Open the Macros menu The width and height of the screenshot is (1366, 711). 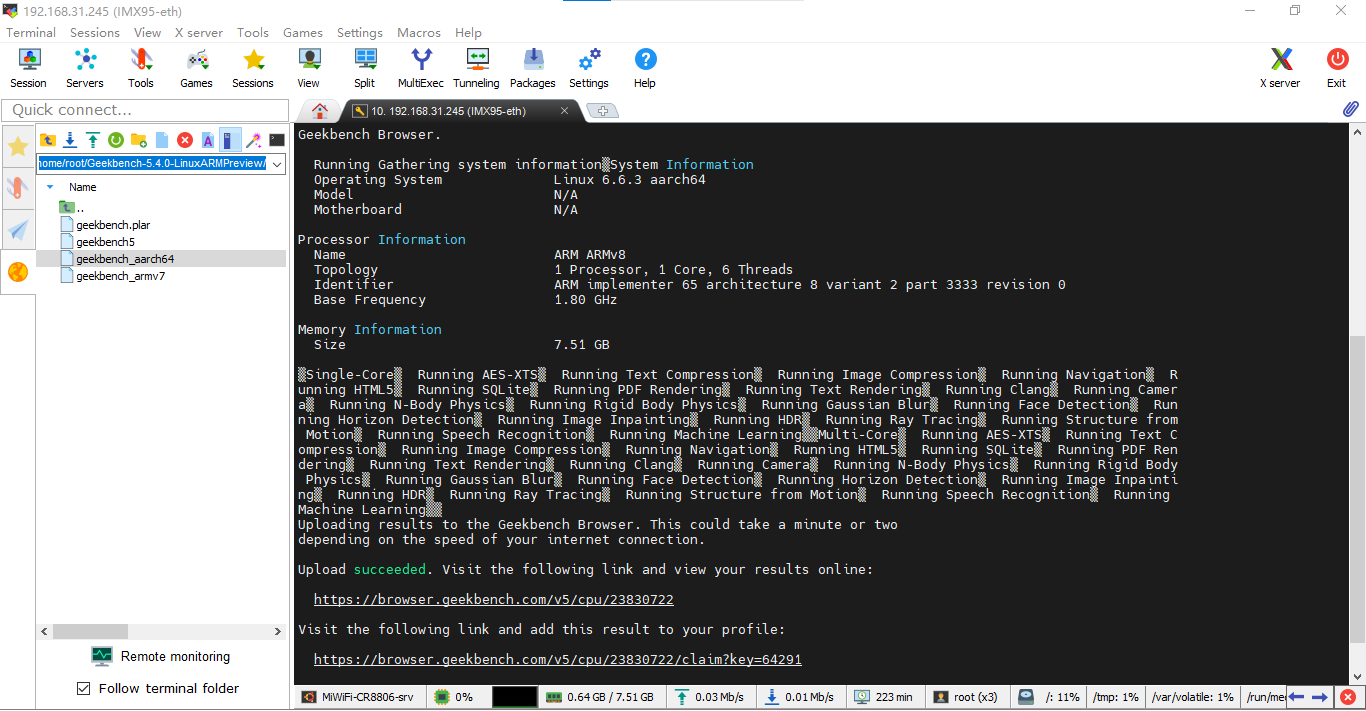tap(419, 32)
